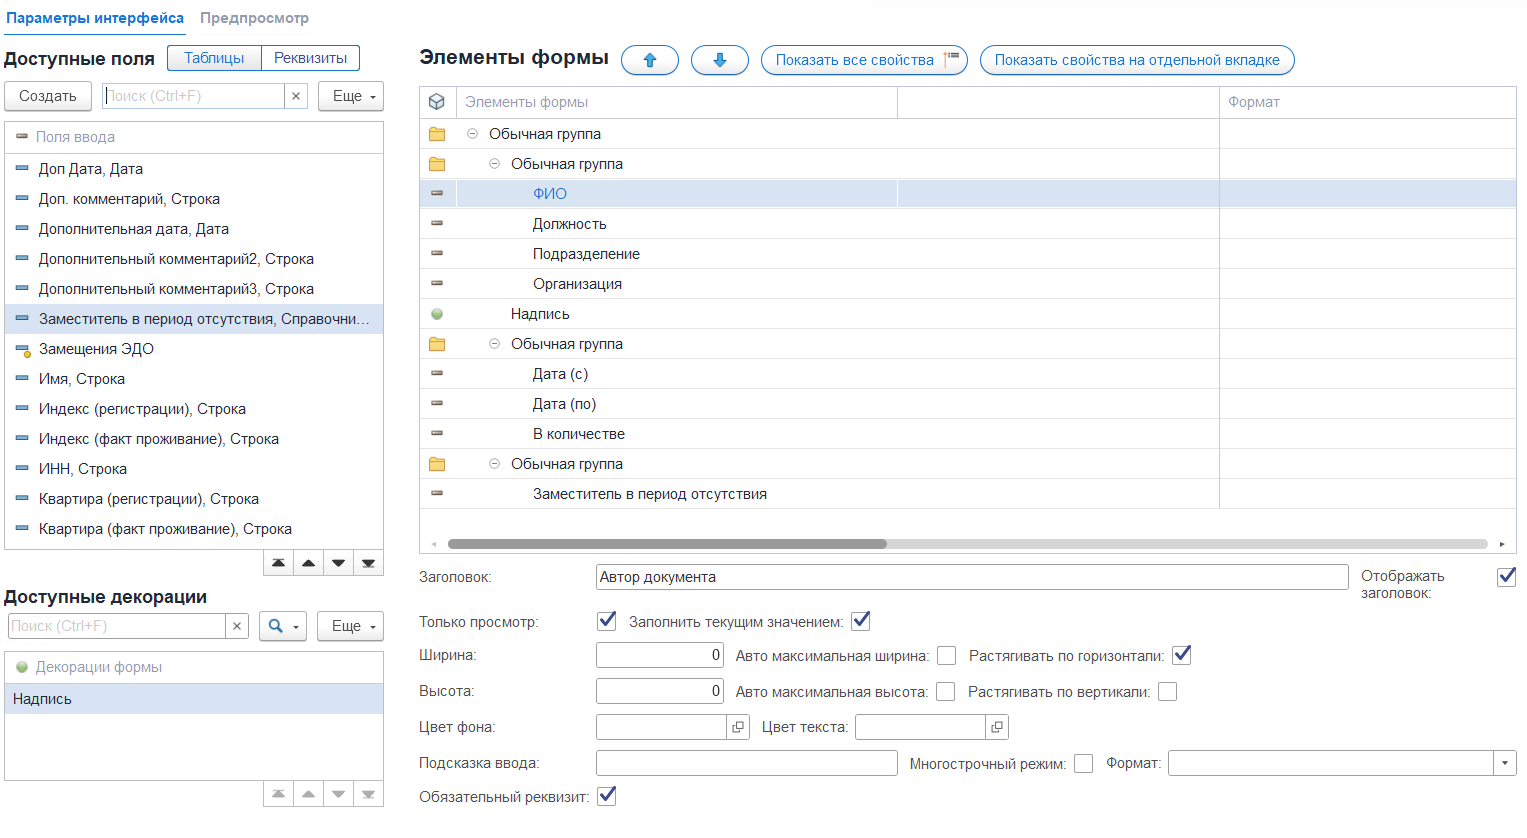Switch to the Предпросмотр tab
Screen dimensions: 1527x838
(254, 18)
